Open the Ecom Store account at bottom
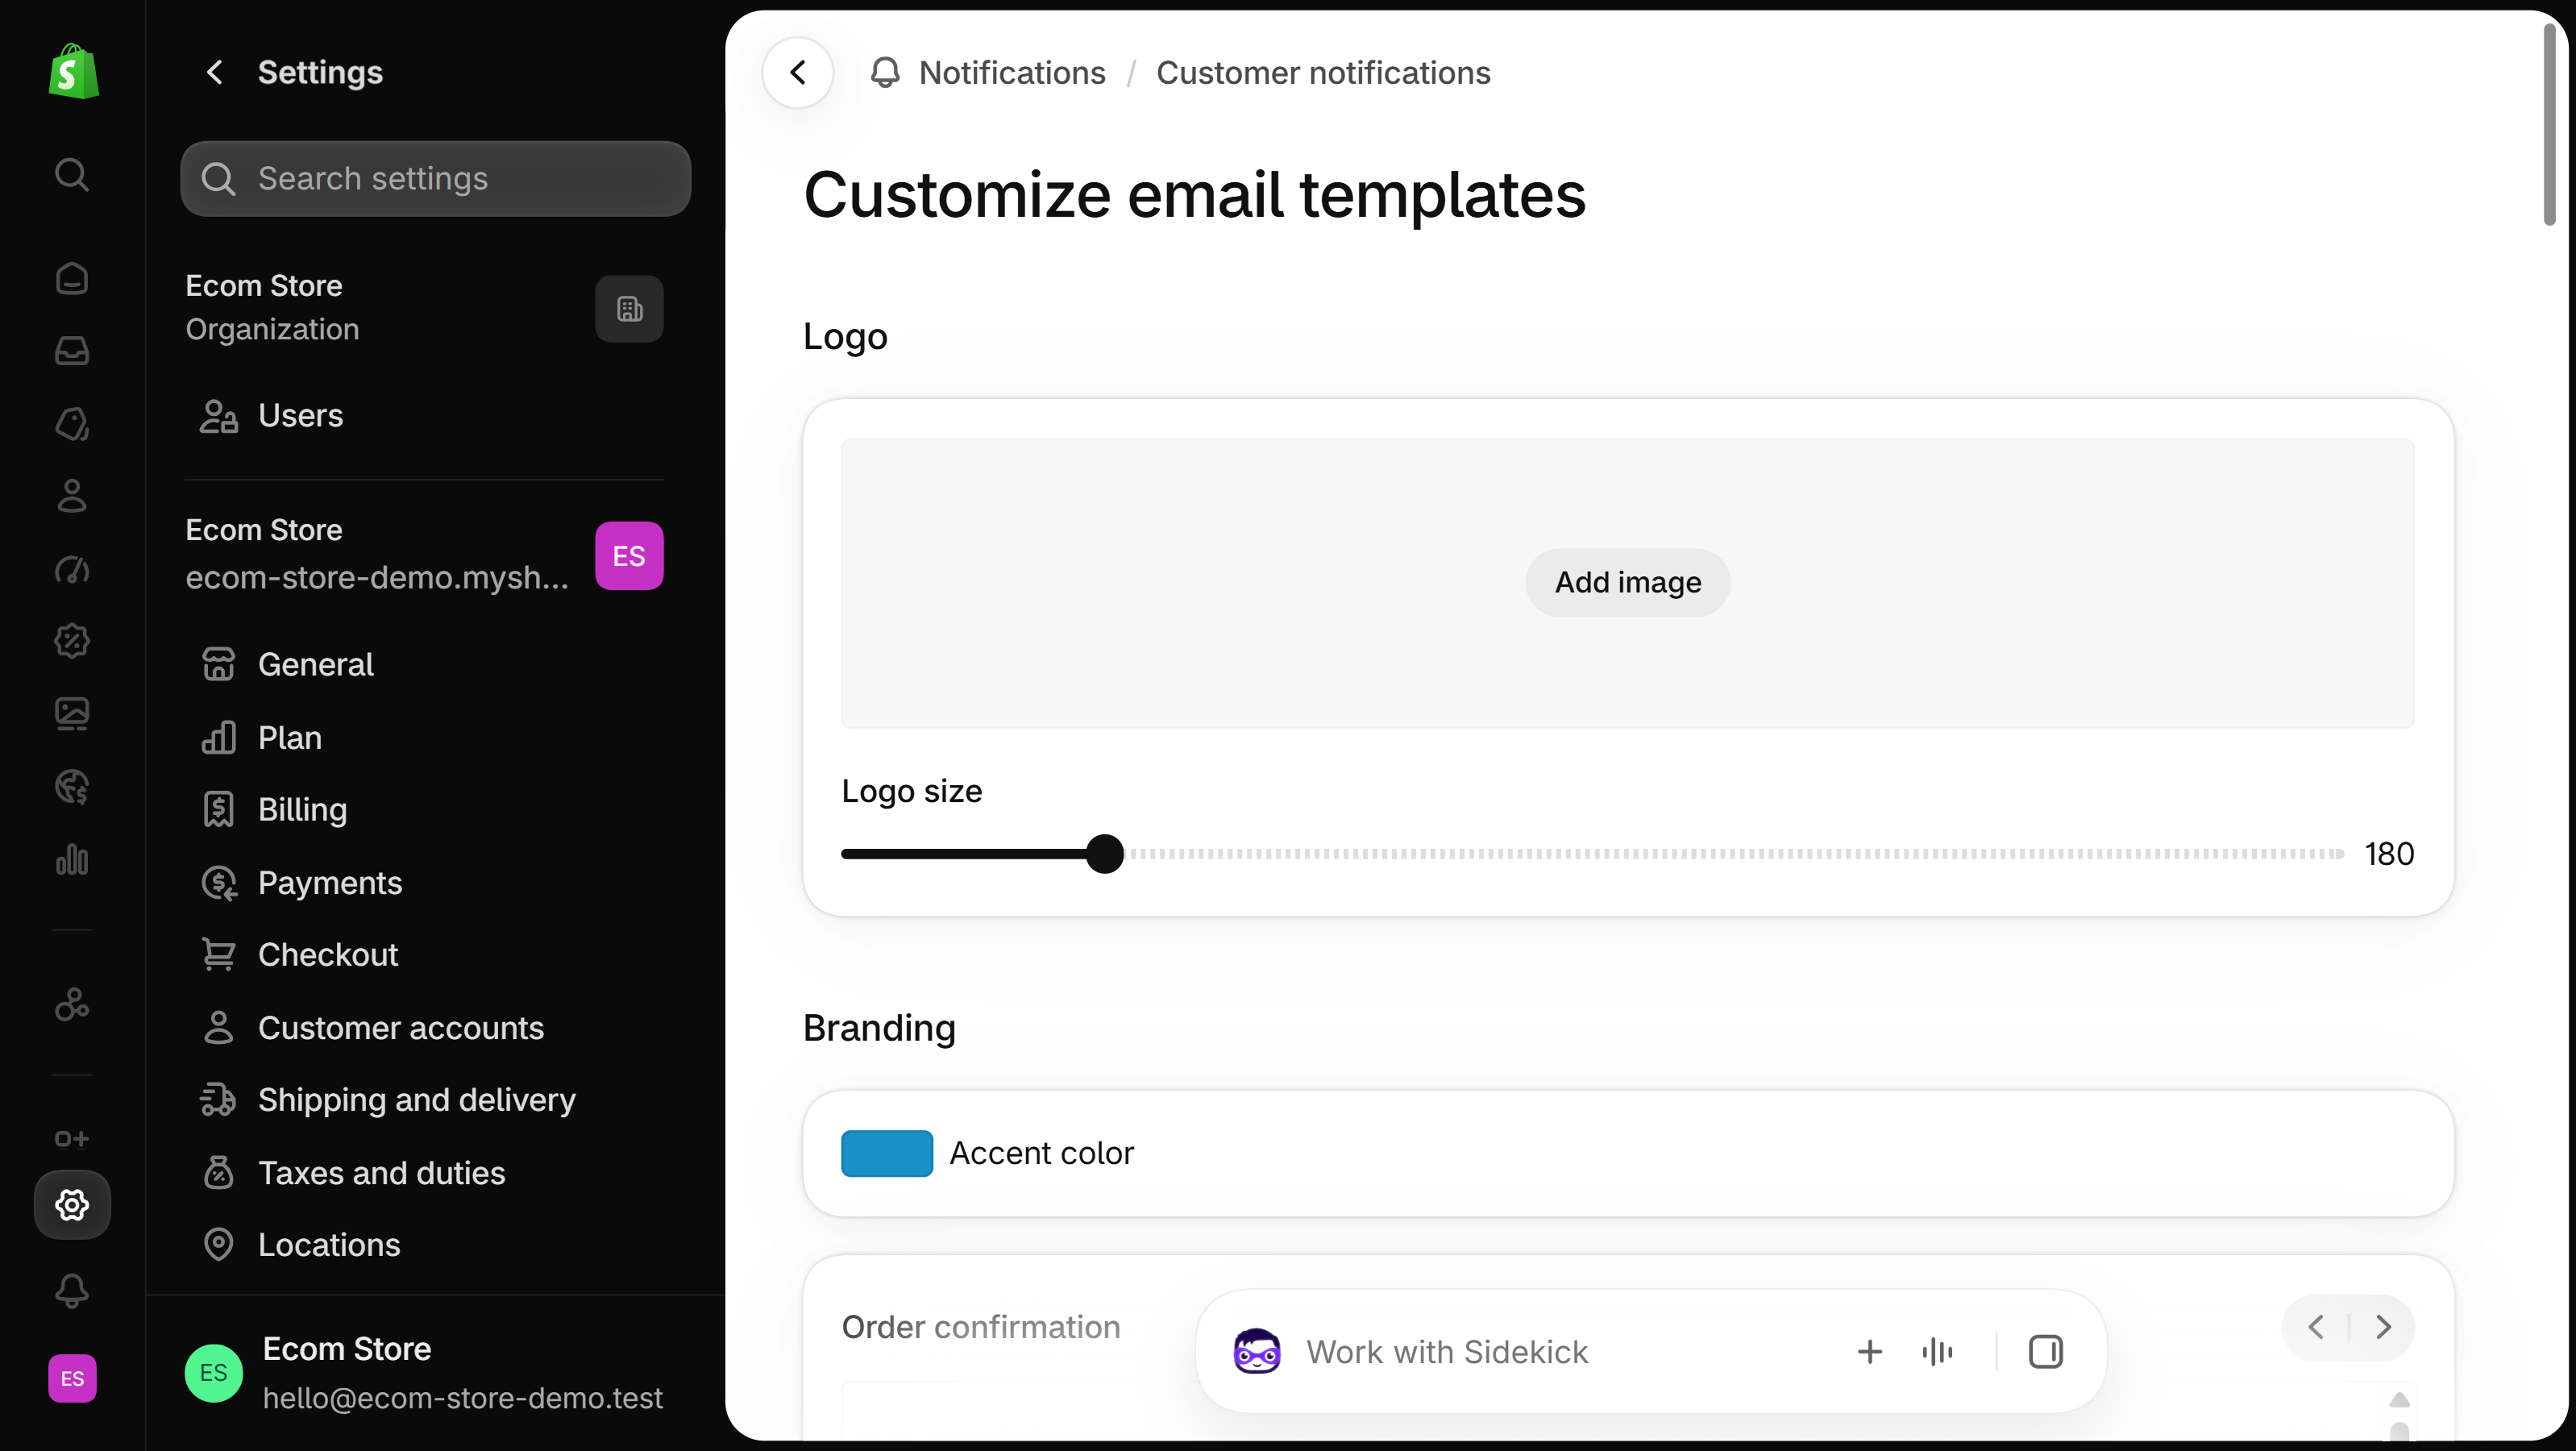 coord(424,1373)
